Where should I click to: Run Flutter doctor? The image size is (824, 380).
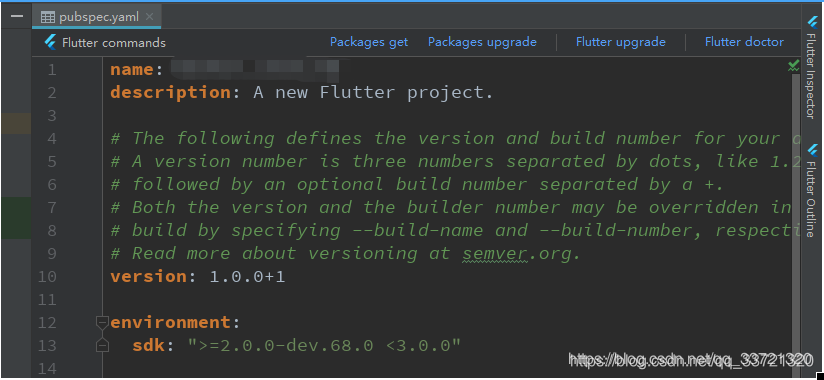tap(744, 42)
